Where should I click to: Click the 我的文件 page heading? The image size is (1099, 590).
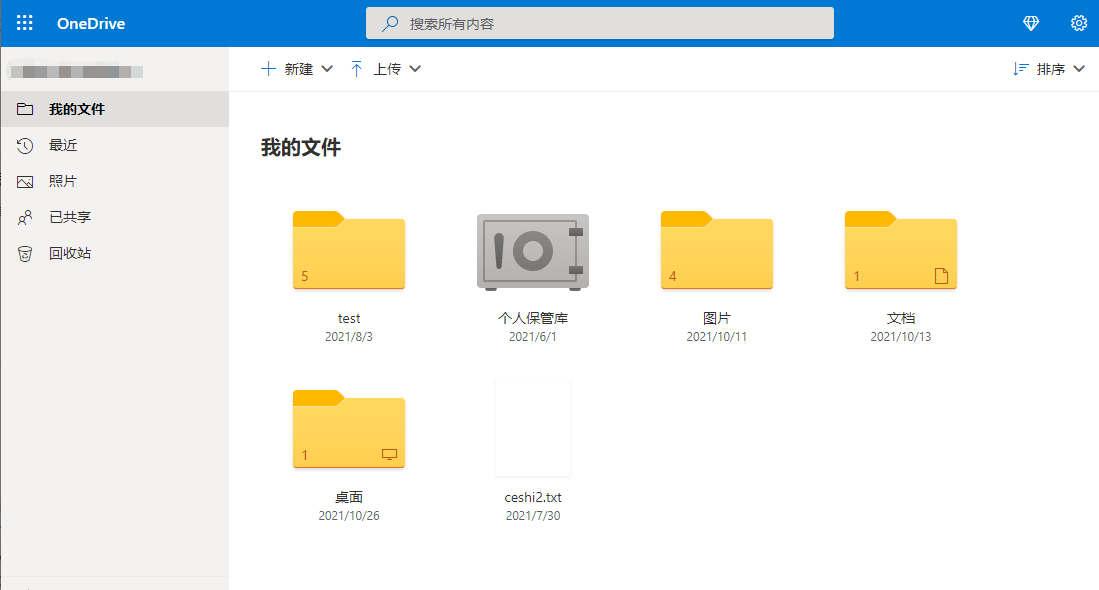coord(301,147)
